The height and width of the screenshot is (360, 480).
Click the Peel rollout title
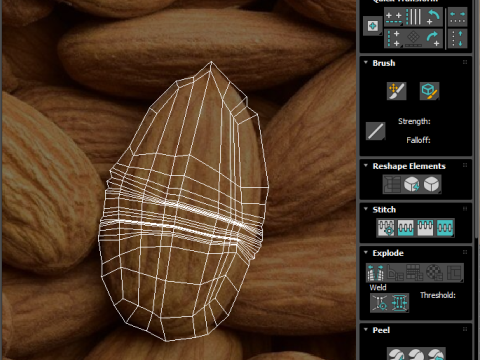click(x=381, y=330)
